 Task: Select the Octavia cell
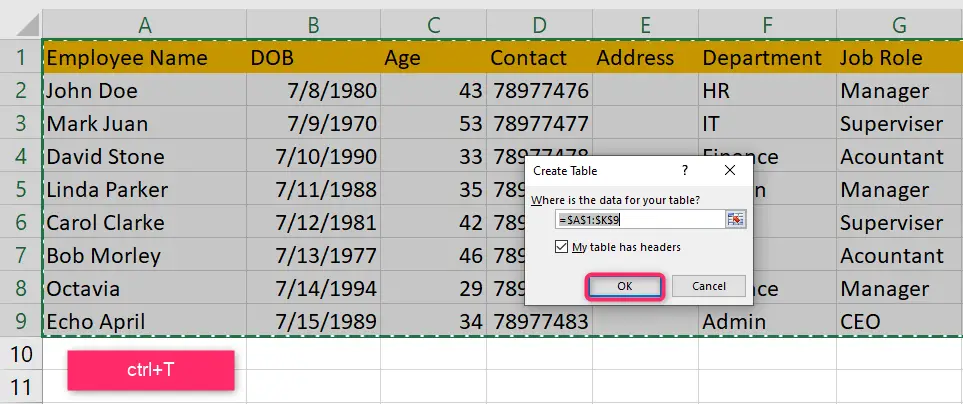tap(144, 288)
